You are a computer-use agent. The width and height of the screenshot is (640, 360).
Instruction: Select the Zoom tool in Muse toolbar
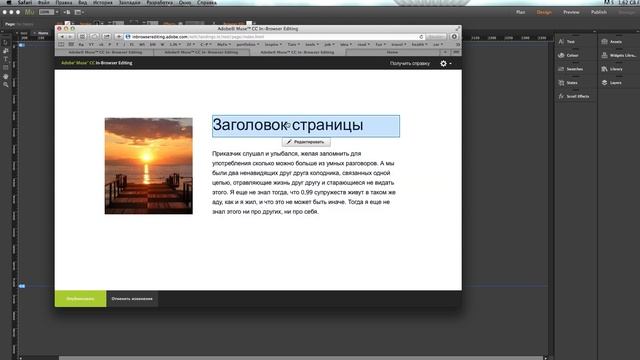(x=5, y=85)
